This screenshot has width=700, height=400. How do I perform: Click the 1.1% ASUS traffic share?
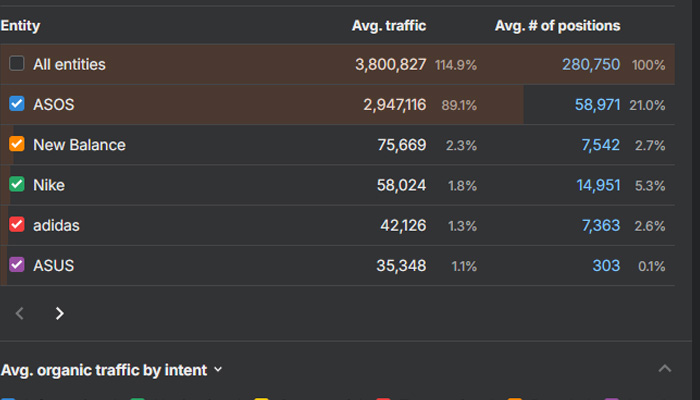(464, 266)
